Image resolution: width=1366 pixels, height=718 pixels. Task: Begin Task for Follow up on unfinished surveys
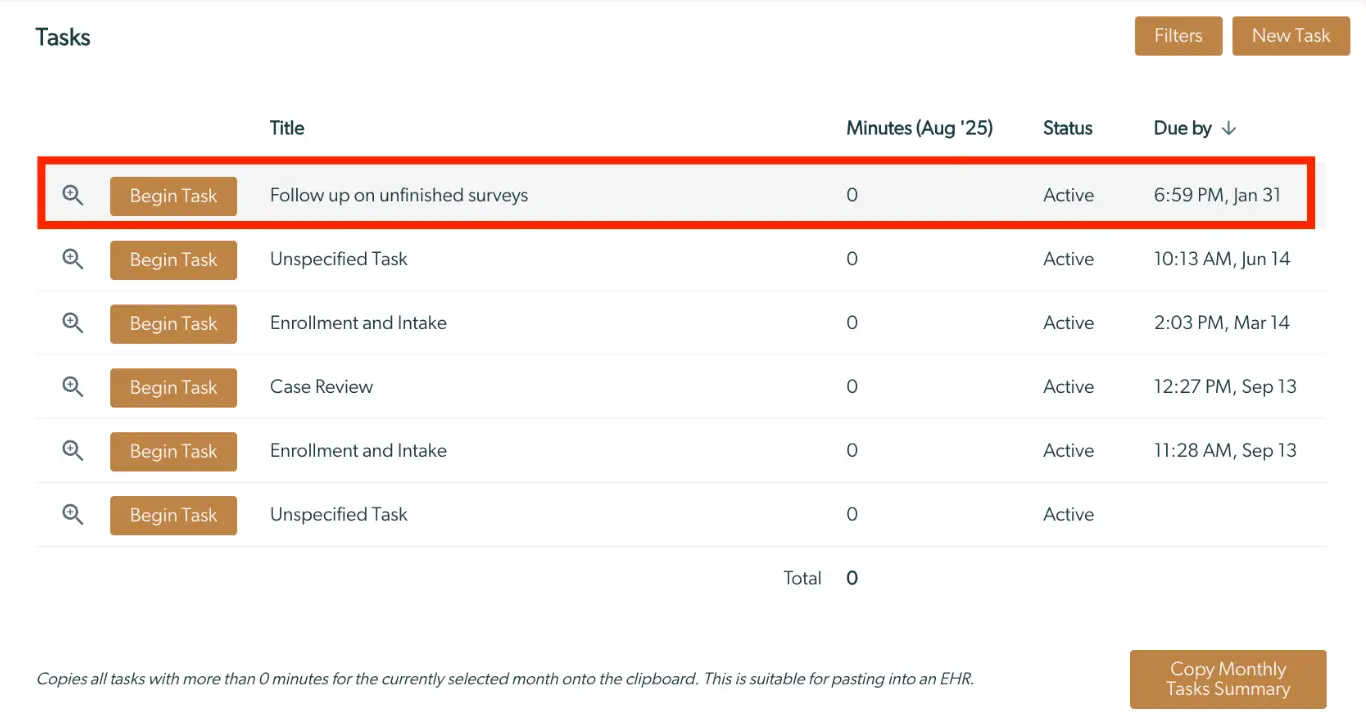pyautogui.click(x=173, y=196)
